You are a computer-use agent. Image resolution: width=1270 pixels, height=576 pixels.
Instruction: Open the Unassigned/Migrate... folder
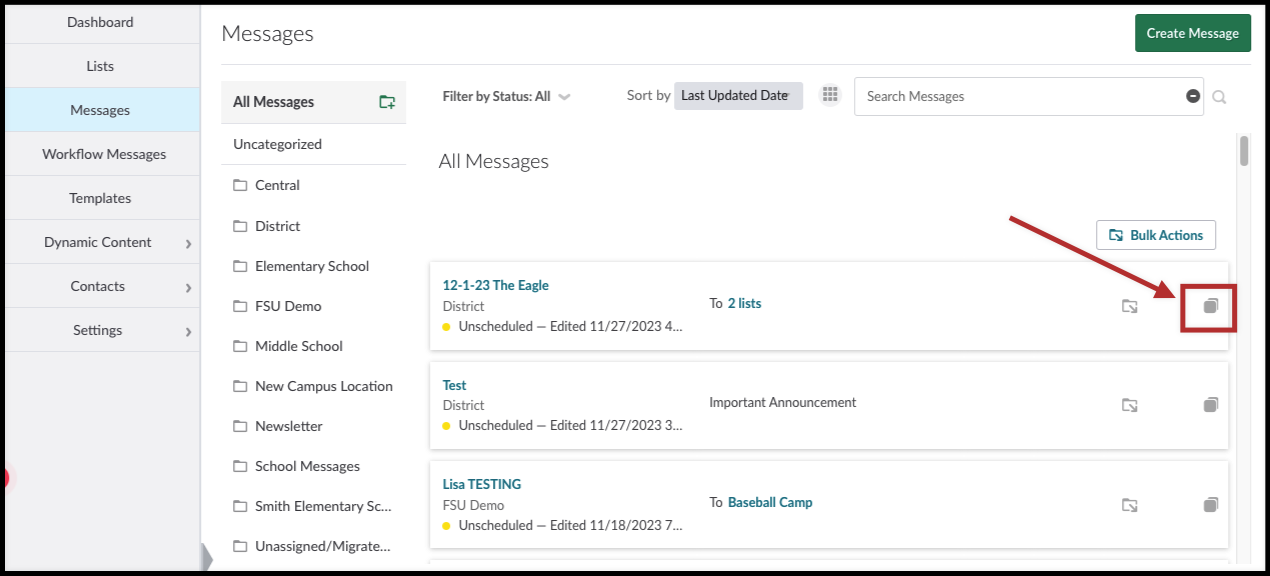(323, 546)
